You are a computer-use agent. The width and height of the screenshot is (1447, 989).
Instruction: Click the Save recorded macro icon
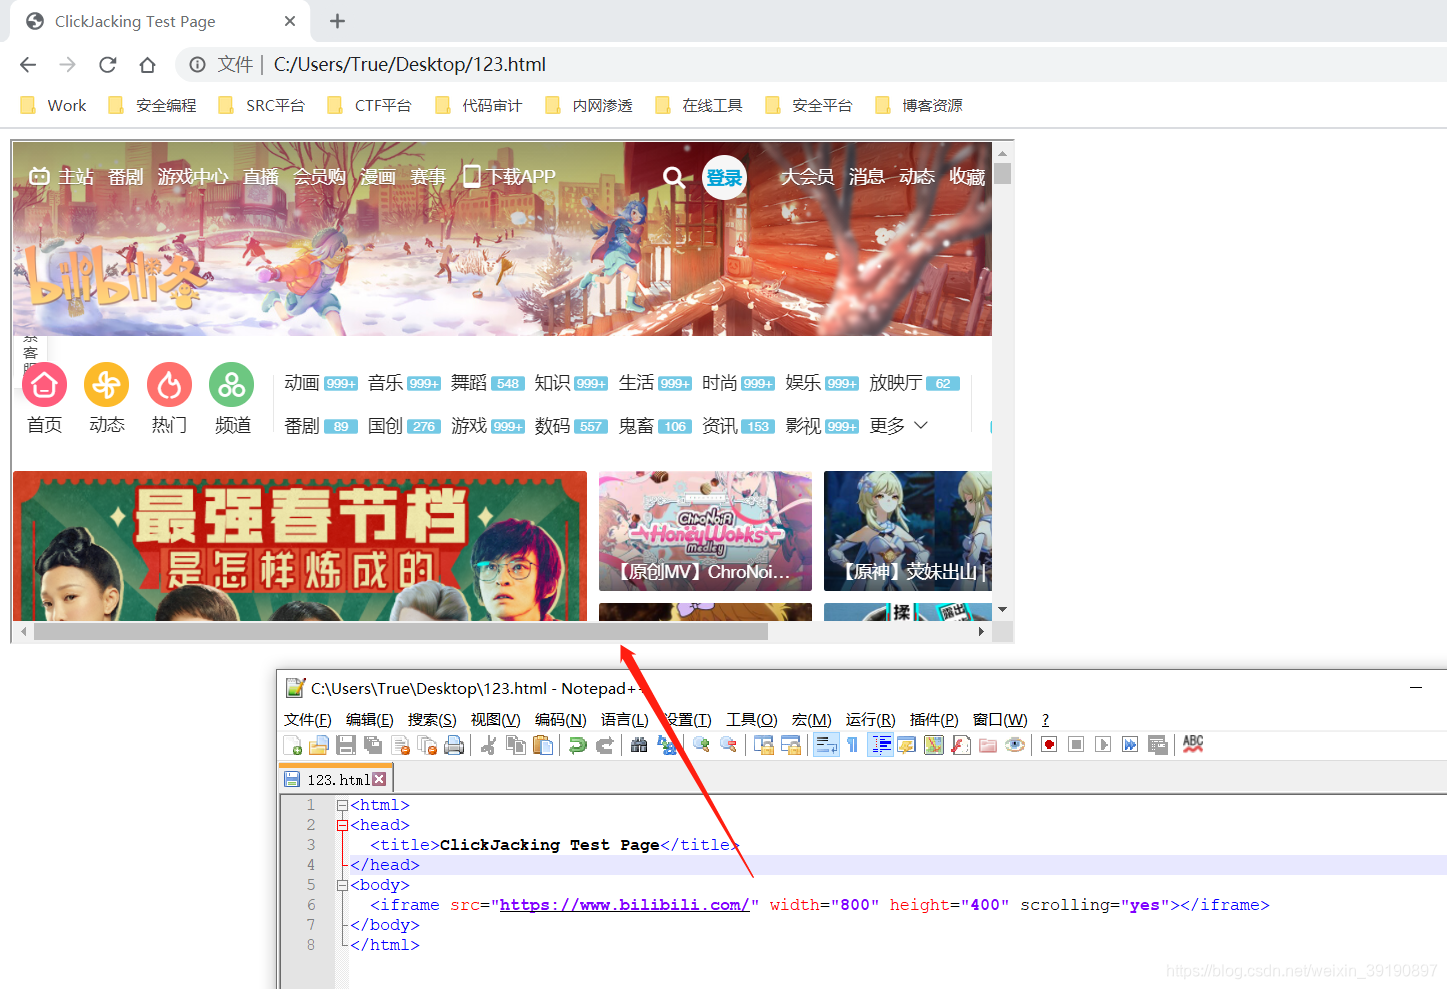coord(1157,745)
